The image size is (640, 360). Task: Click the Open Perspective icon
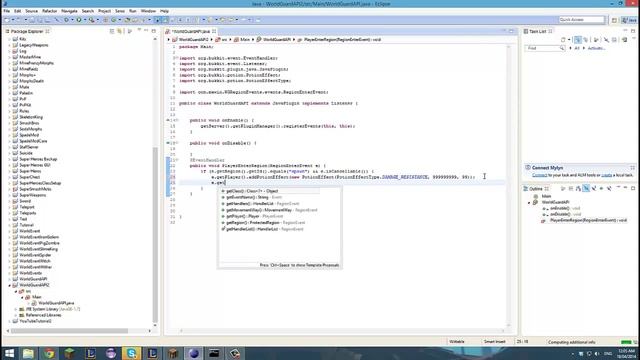pyautogui.click(x=614, y=20)
